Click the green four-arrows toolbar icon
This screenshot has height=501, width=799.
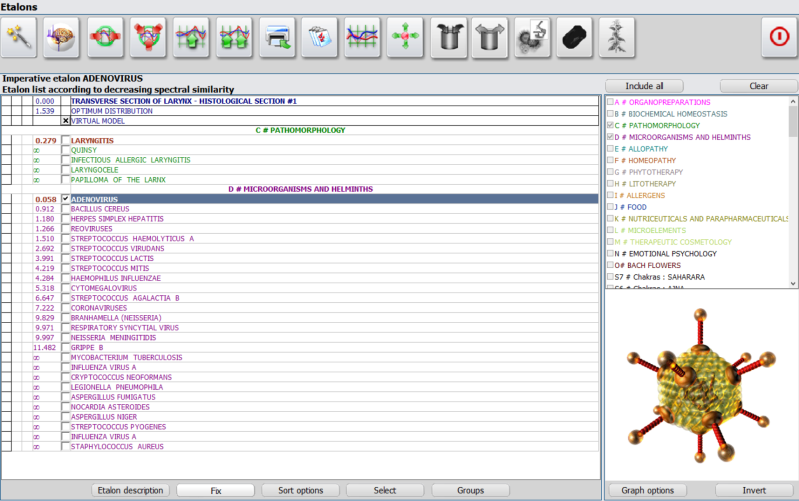(407, 37)
